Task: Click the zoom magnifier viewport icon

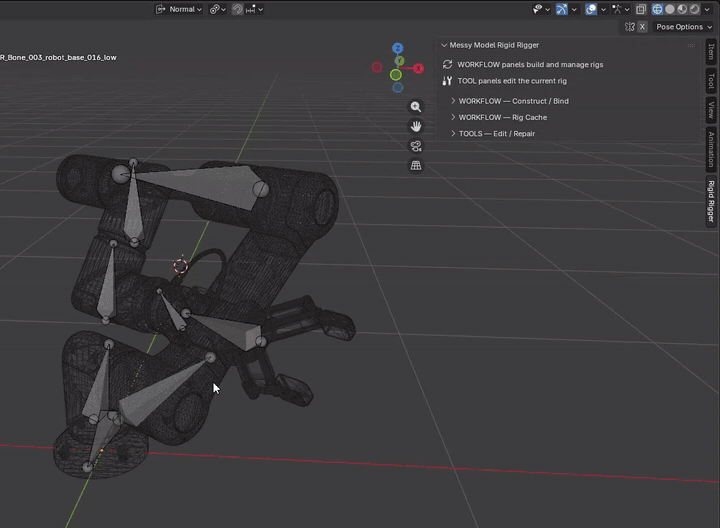Action: click(416, 107)
